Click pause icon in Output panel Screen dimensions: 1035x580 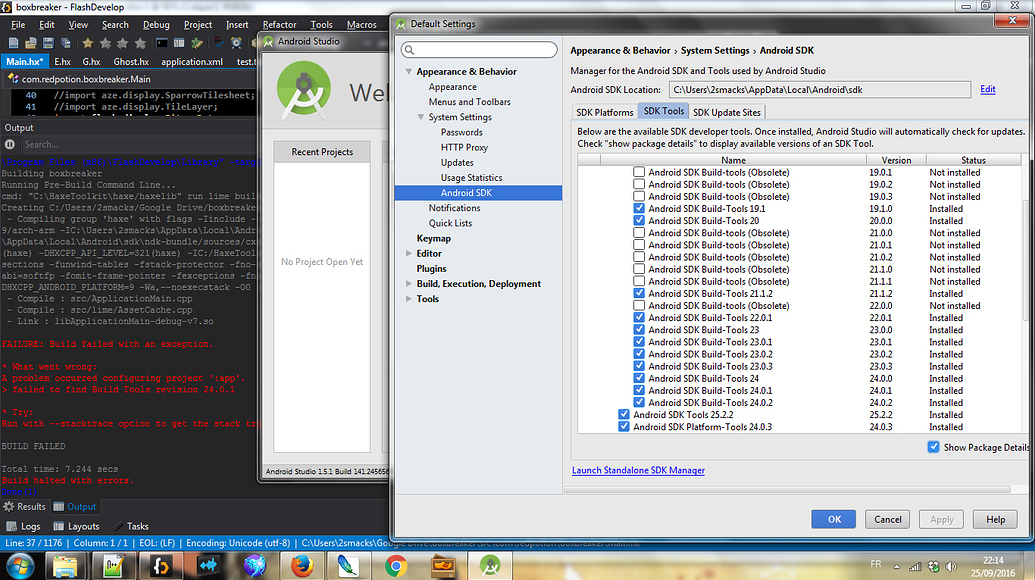tap(10, 145)
